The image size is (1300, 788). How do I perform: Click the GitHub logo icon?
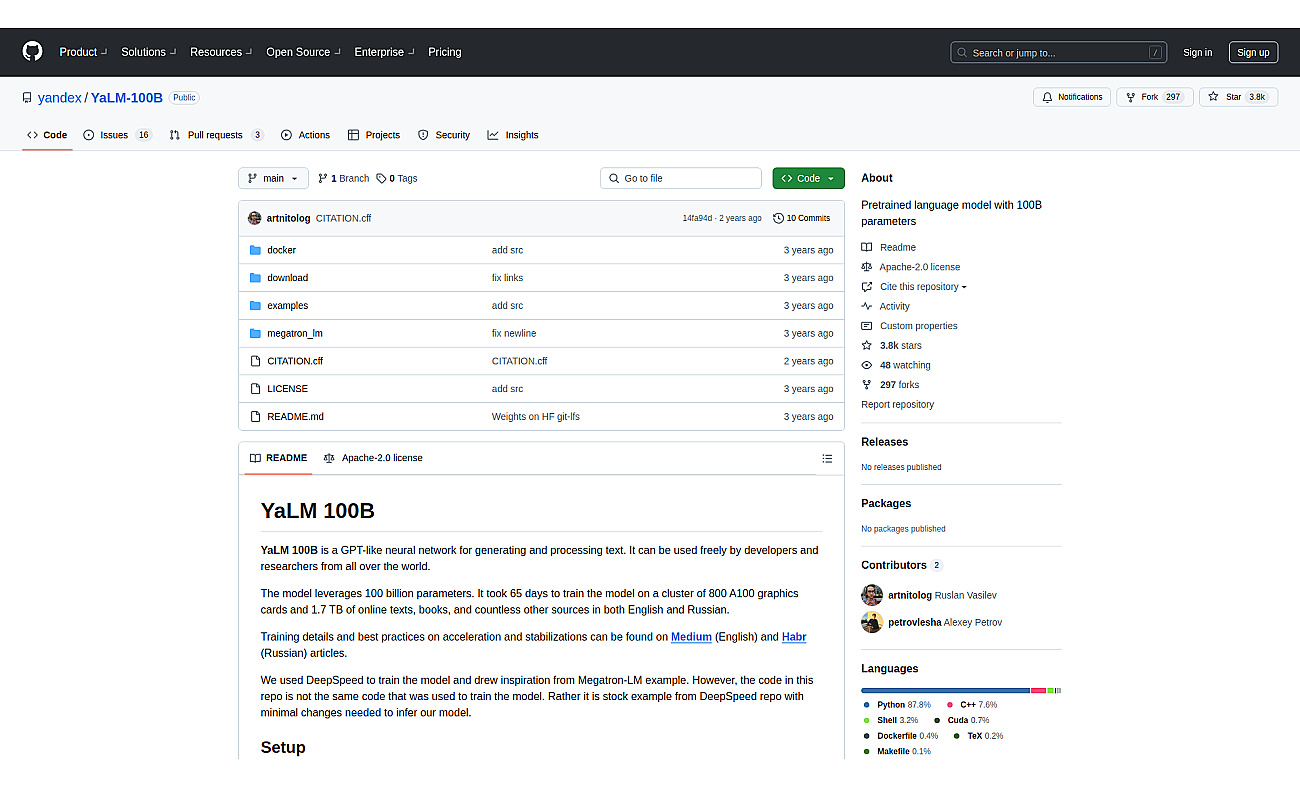point(33,52)
